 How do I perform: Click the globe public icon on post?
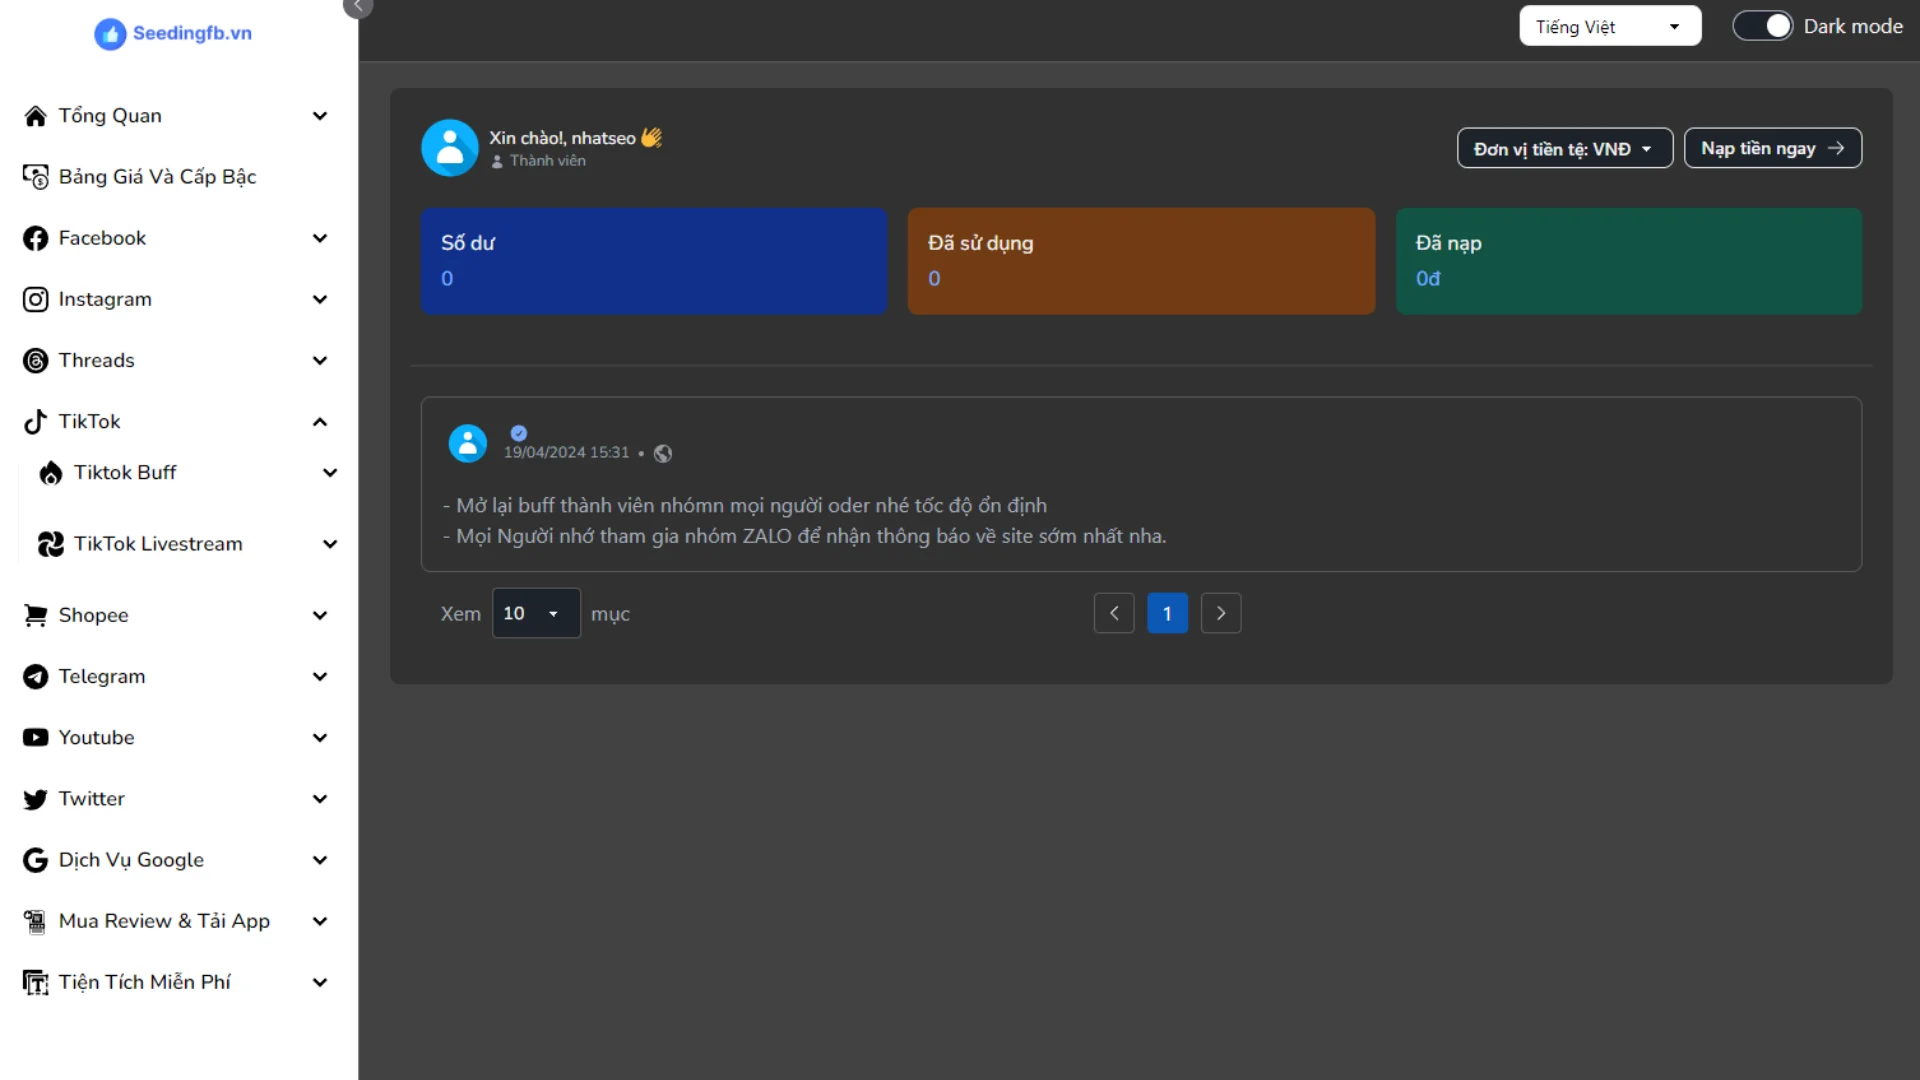(663, 453)
